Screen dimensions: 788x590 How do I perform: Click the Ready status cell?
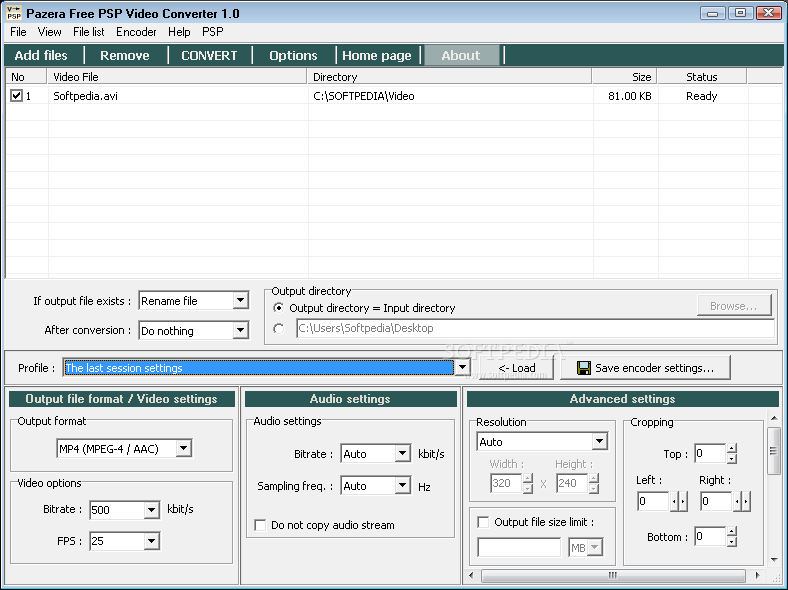(x=702, y=96)
